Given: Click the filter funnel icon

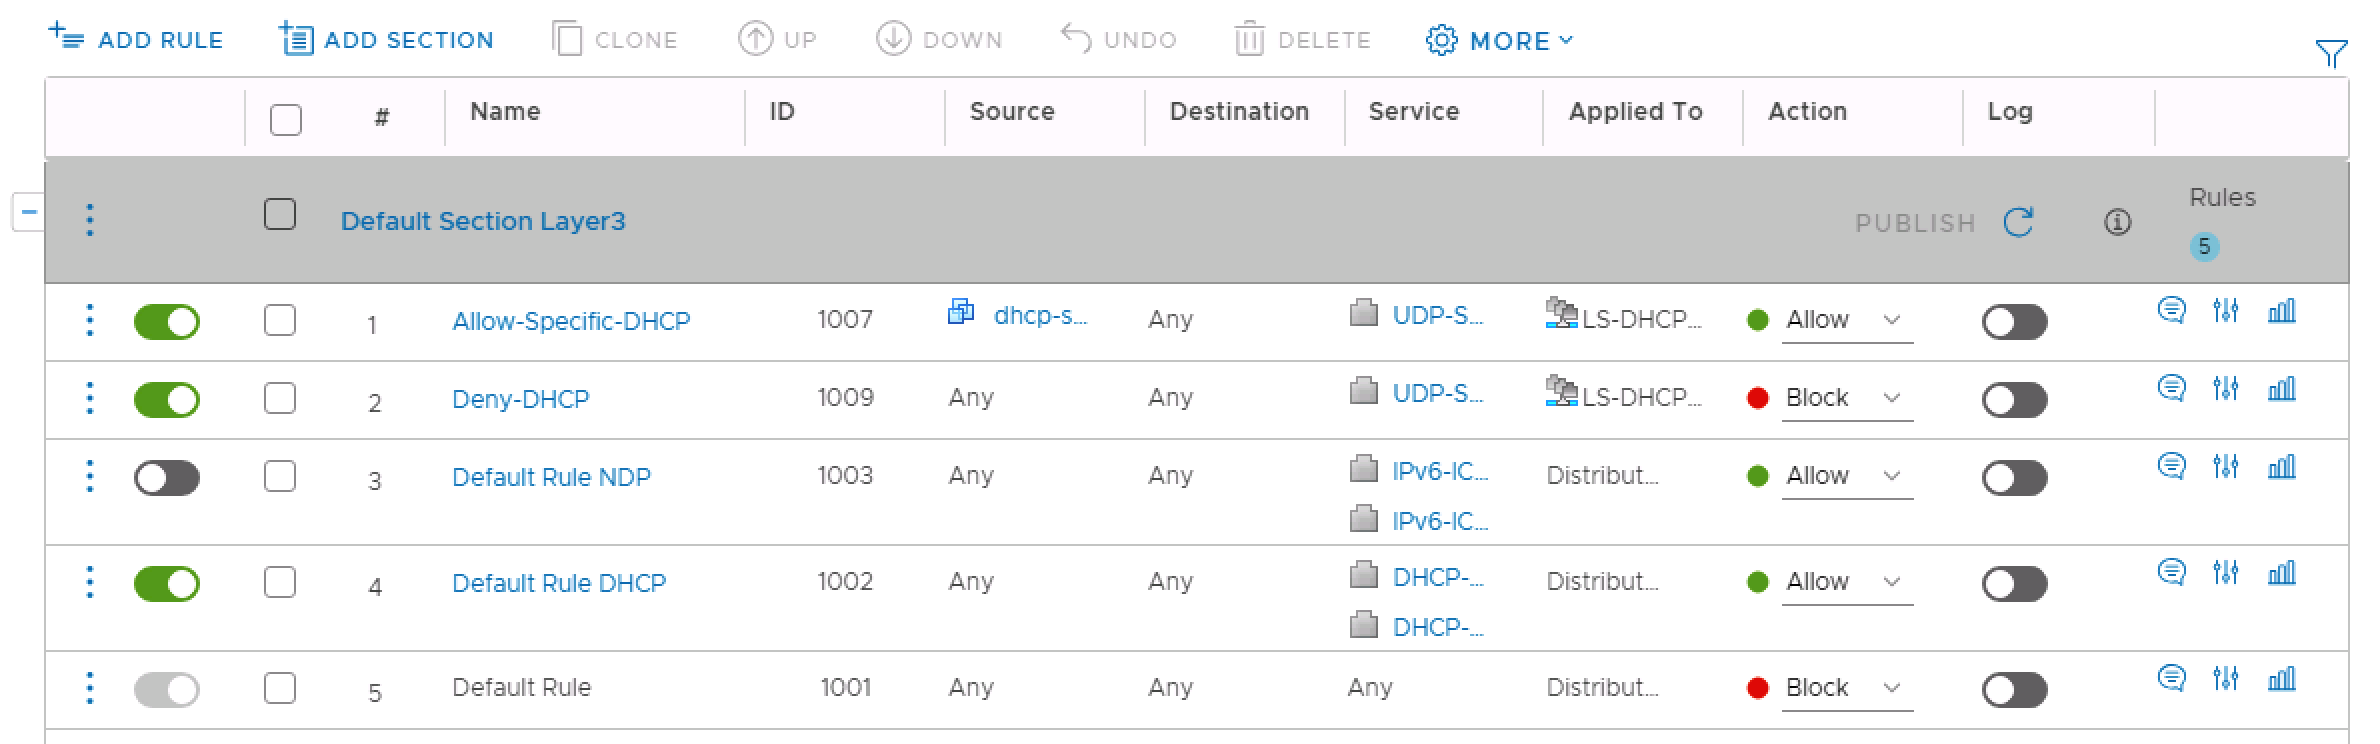Looking at the screenshot, I should pos(2331,54).
